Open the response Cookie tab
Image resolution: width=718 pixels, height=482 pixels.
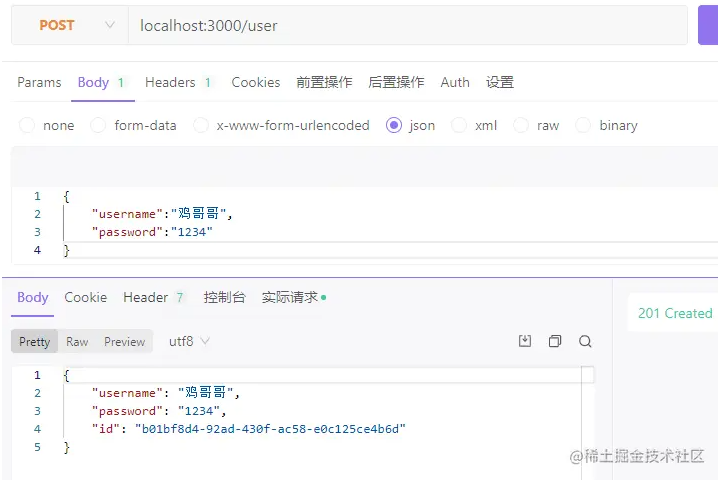86,298
